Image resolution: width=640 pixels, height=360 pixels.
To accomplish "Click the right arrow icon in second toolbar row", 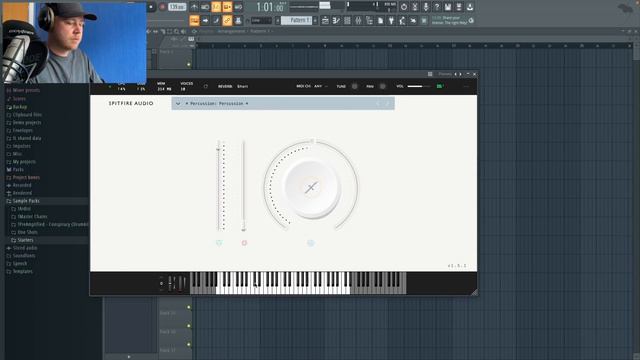I will point(205,20).
